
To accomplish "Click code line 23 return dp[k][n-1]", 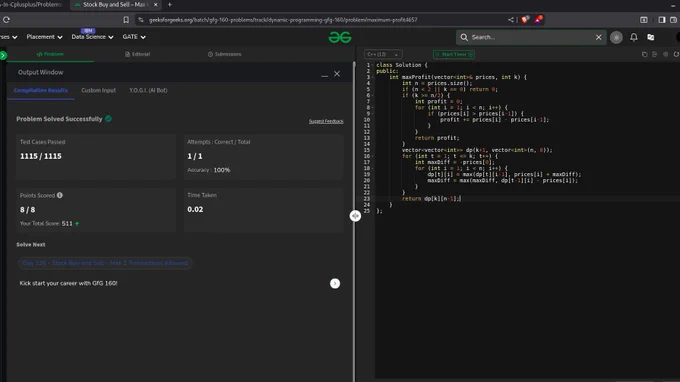I will pyautogui.click(x=432, y=199).
